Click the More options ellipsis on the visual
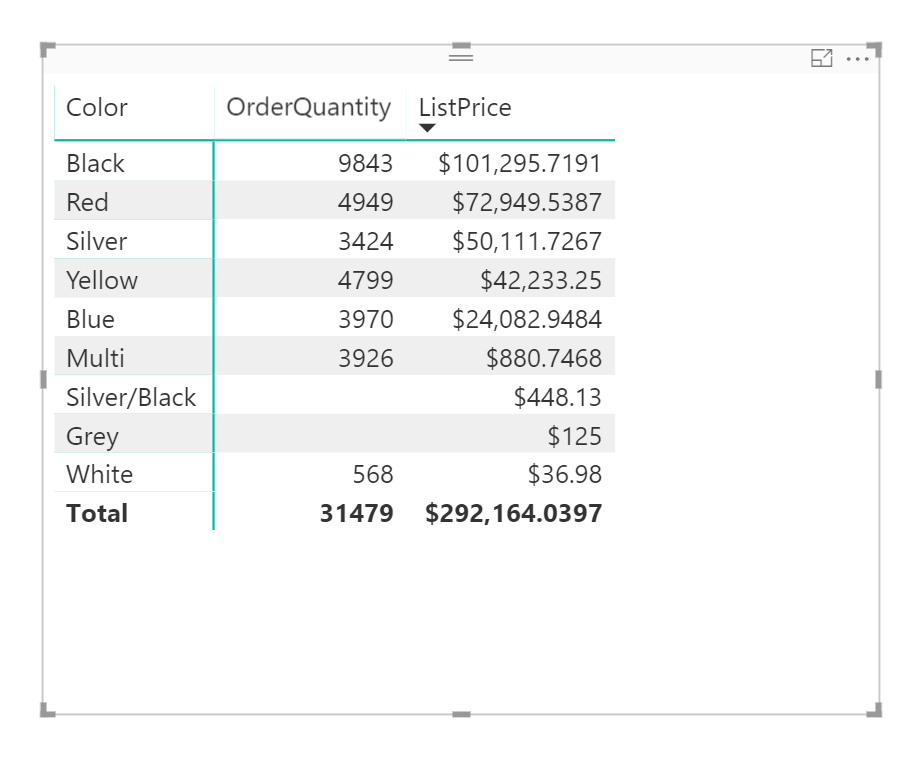 tap(858, 58)
